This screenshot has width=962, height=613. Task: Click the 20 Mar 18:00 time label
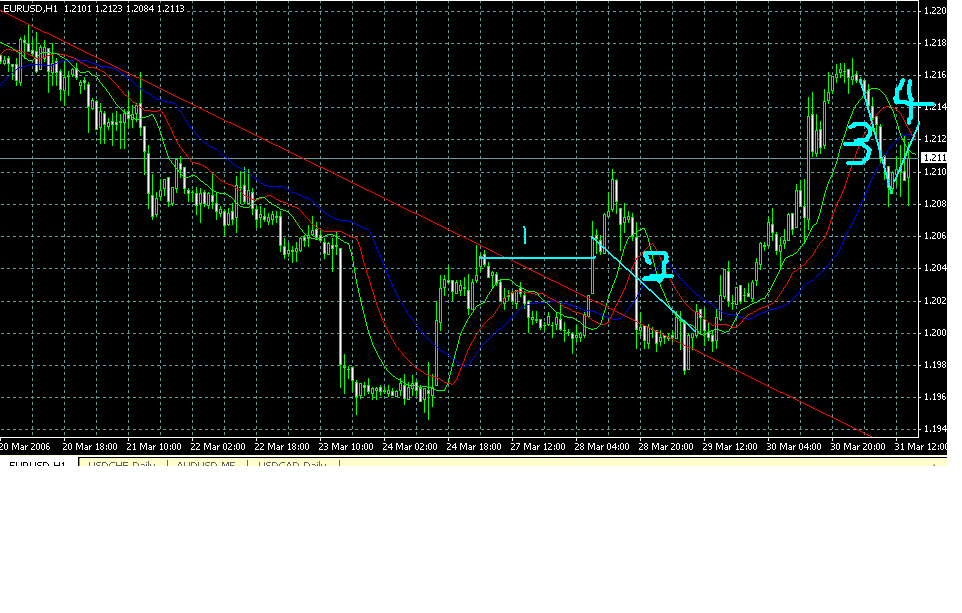coord(90,447)
